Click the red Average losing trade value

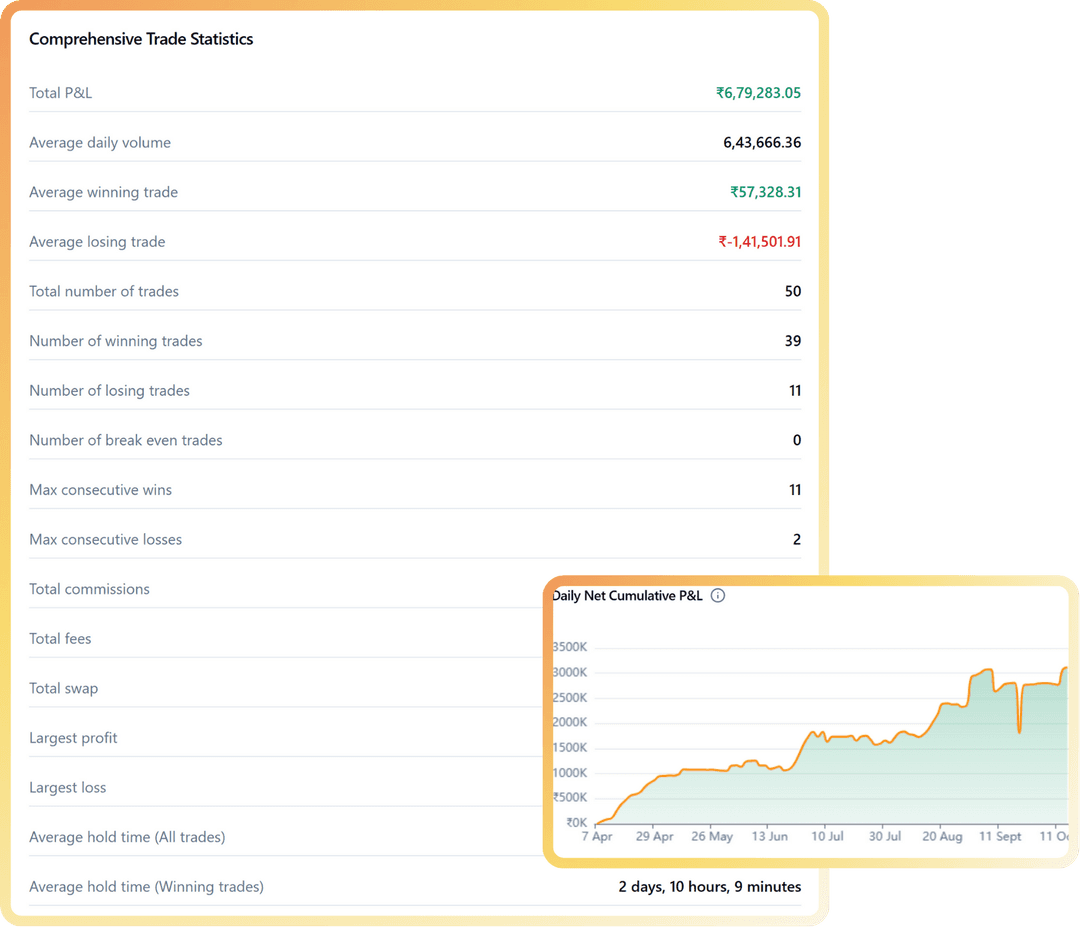click(x=759, y=242)
